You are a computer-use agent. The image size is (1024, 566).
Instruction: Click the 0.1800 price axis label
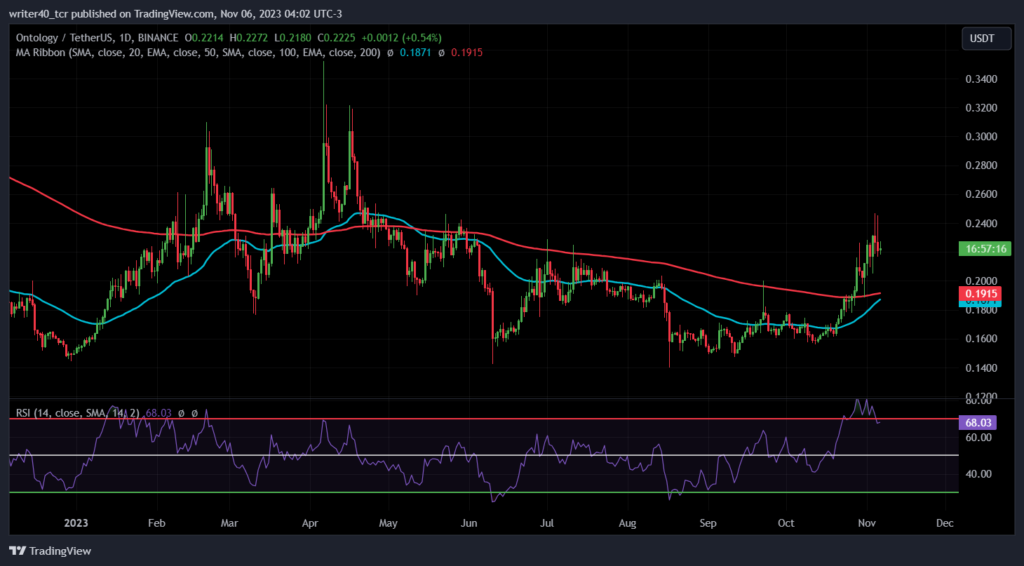[982, 310]
